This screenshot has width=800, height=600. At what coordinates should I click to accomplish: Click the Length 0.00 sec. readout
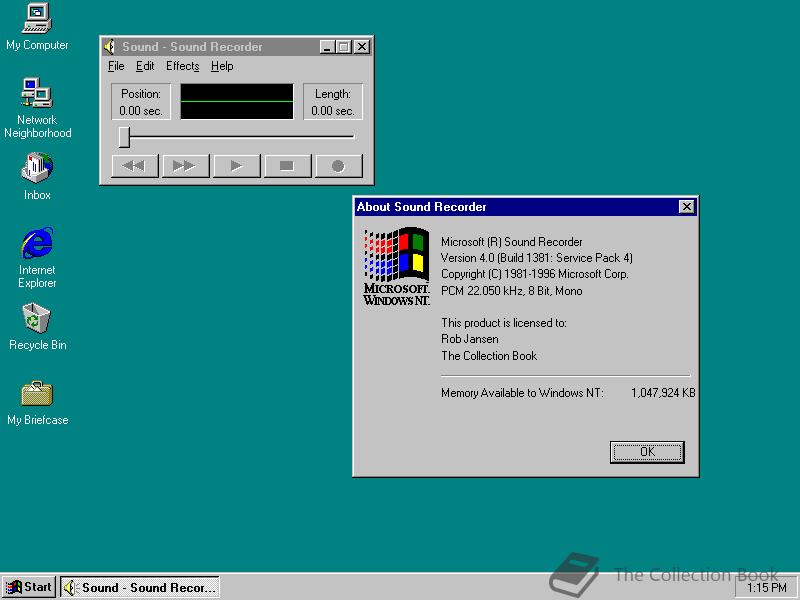(333, 102)
